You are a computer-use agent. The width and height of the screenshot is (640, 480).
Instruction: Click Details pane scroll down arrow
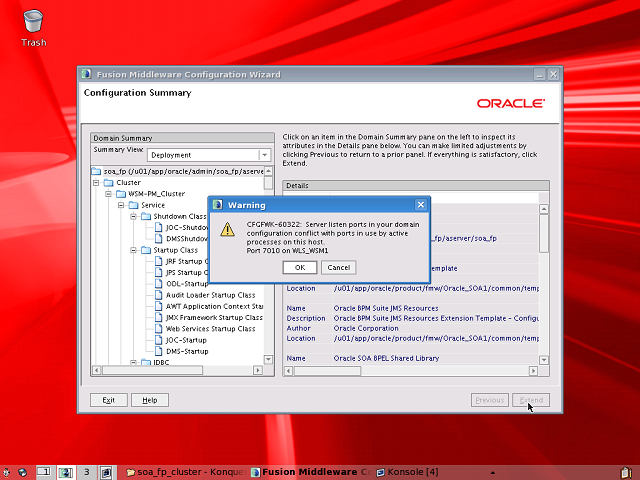544,360
